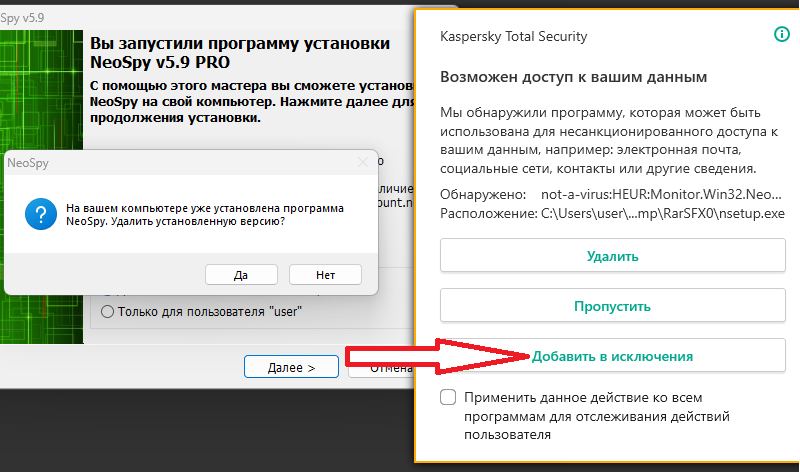The image size is (800, 472).
Task: Tick checkbox to apply action to all tracking programs
Action: (x=448, y=397)
